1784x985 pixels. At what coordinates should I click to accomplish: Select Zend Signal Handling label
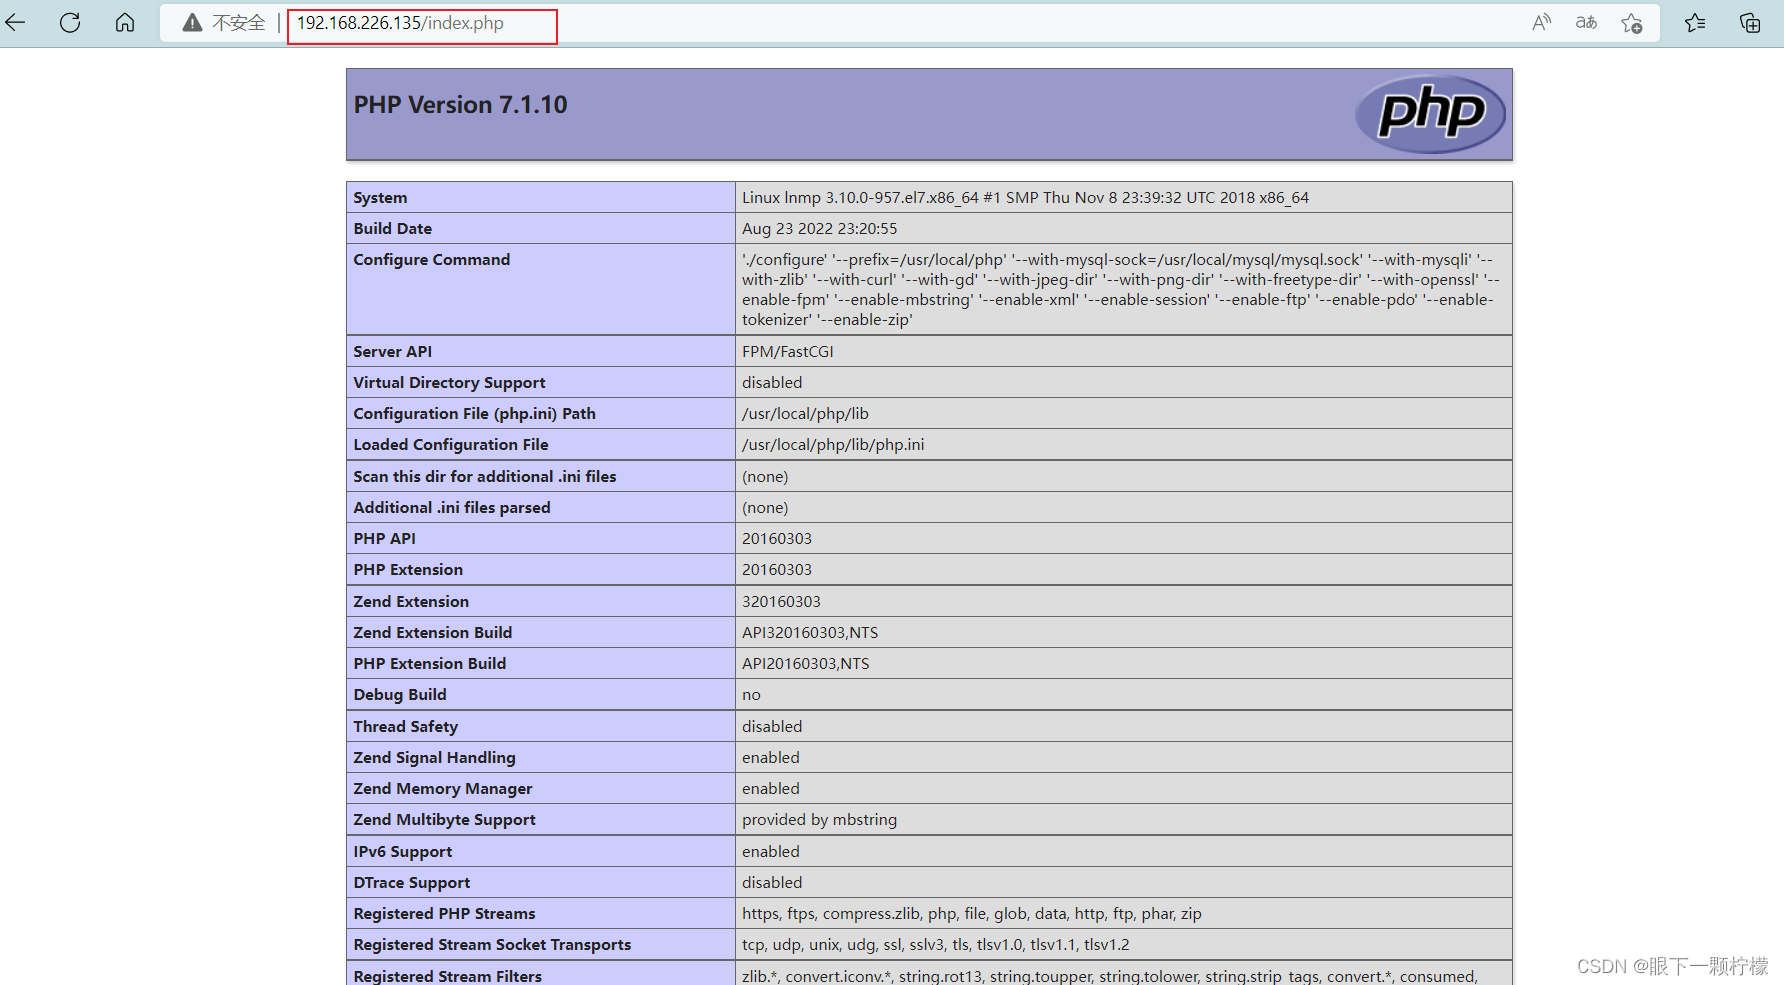coord(434,758)
